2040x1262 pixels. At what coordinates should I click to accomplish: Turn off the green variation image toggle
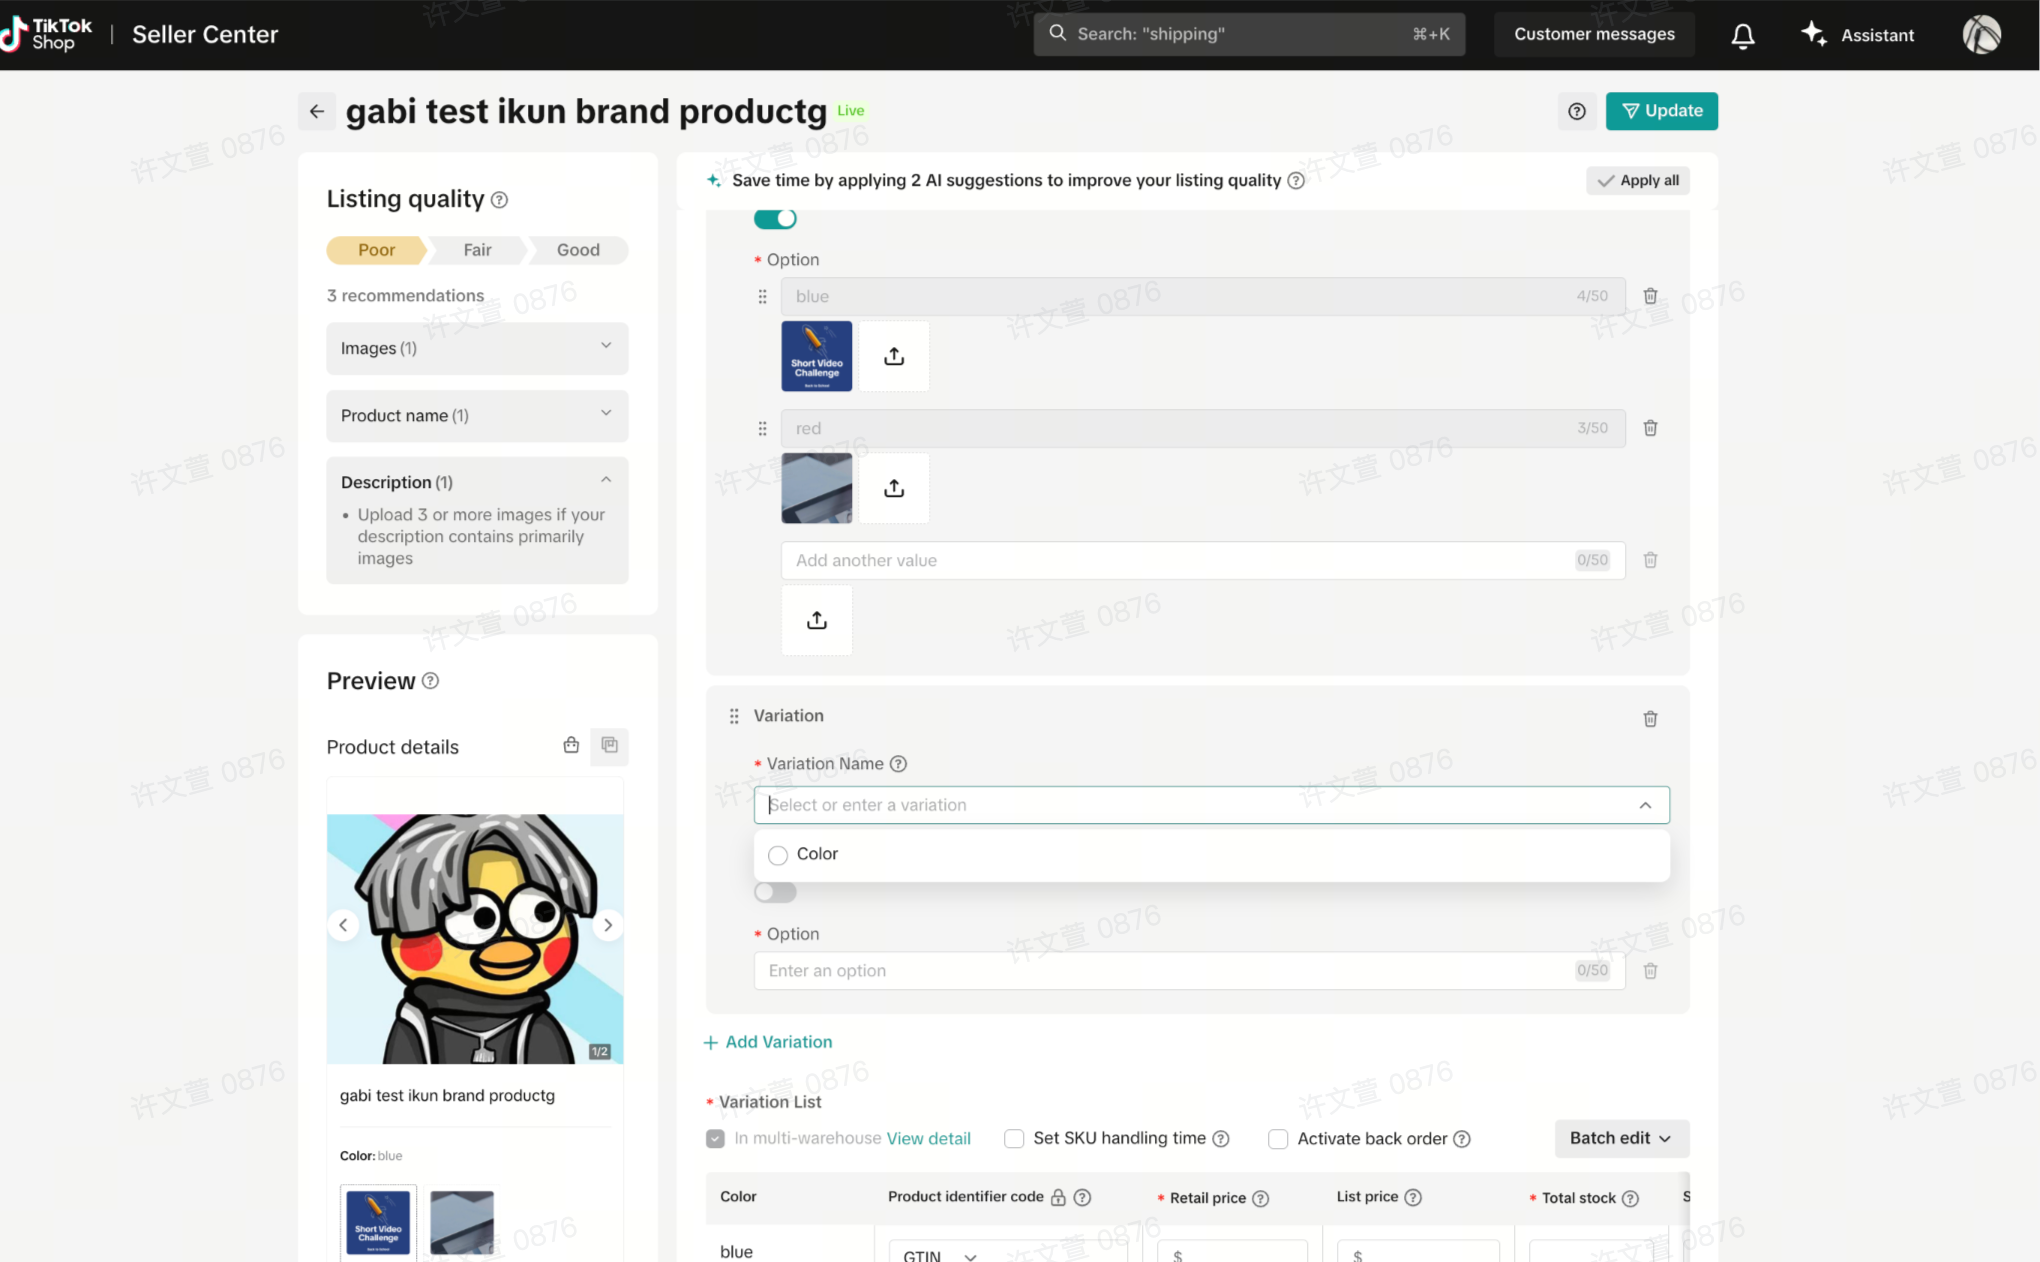click(775, 218)
